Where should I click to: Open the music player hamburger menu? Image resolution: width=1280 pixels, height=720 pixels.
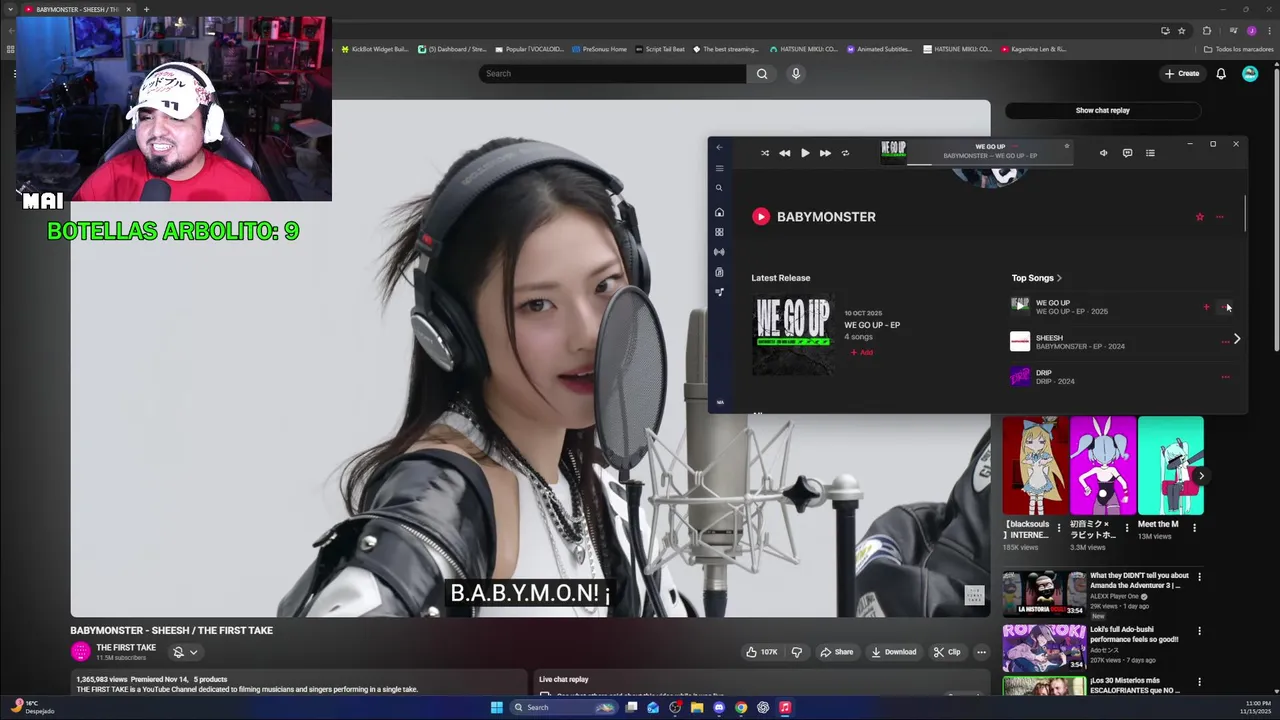point(719,168)
